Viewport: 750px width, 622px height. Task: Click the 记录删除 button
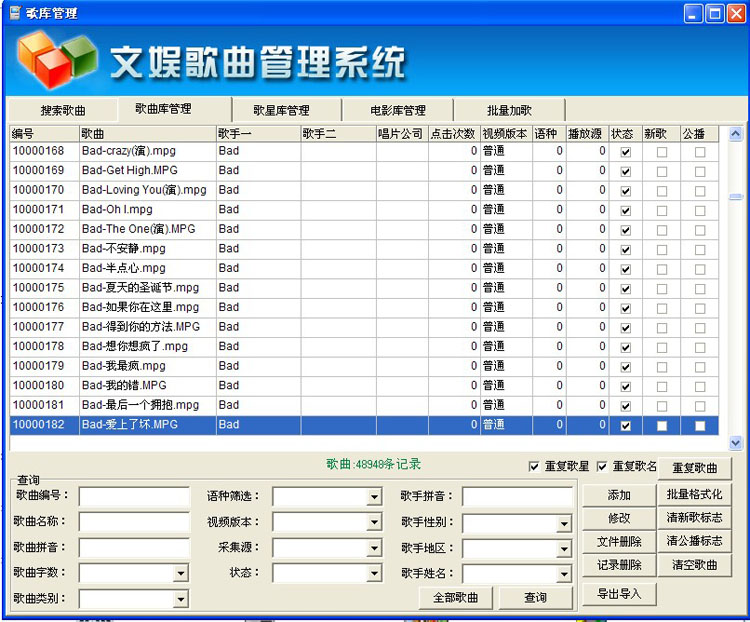[619, 565]
